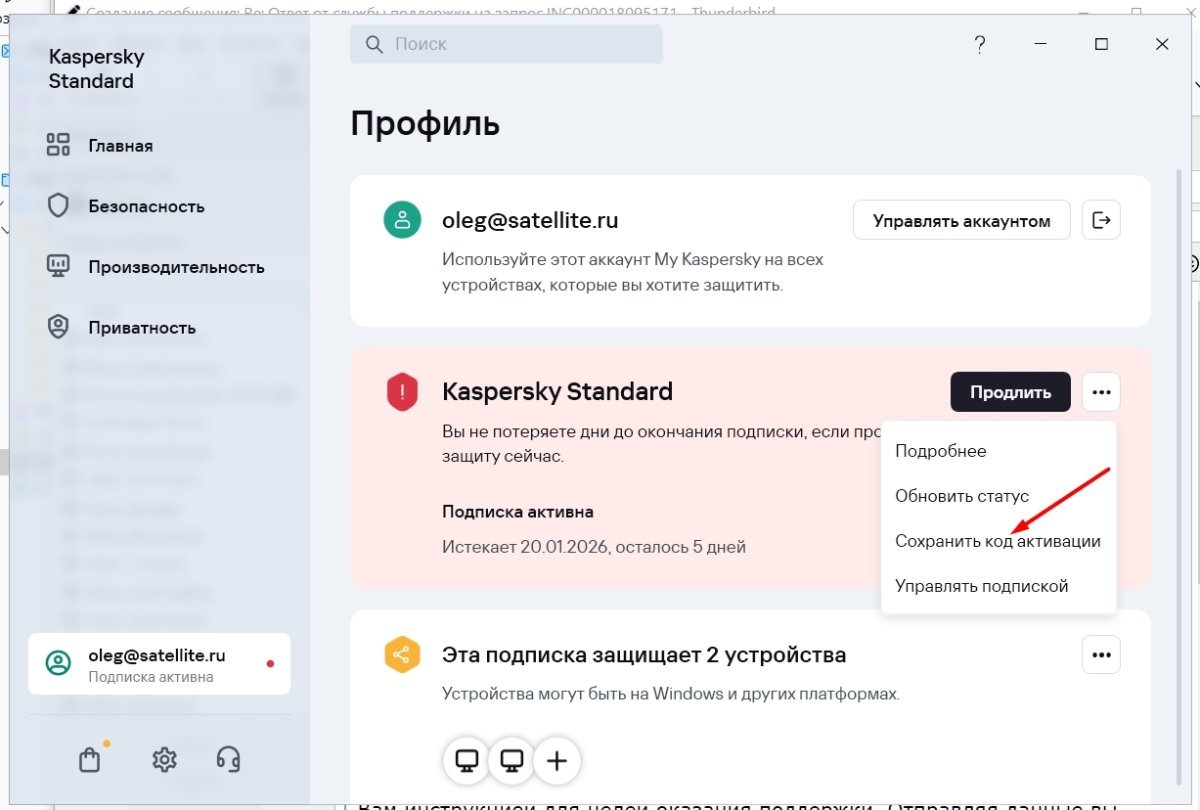Open the oleg@satellite.ru sidebar profile card
Image resolution: width=1200 pixels, height=810 pixels.
(159, 664)
